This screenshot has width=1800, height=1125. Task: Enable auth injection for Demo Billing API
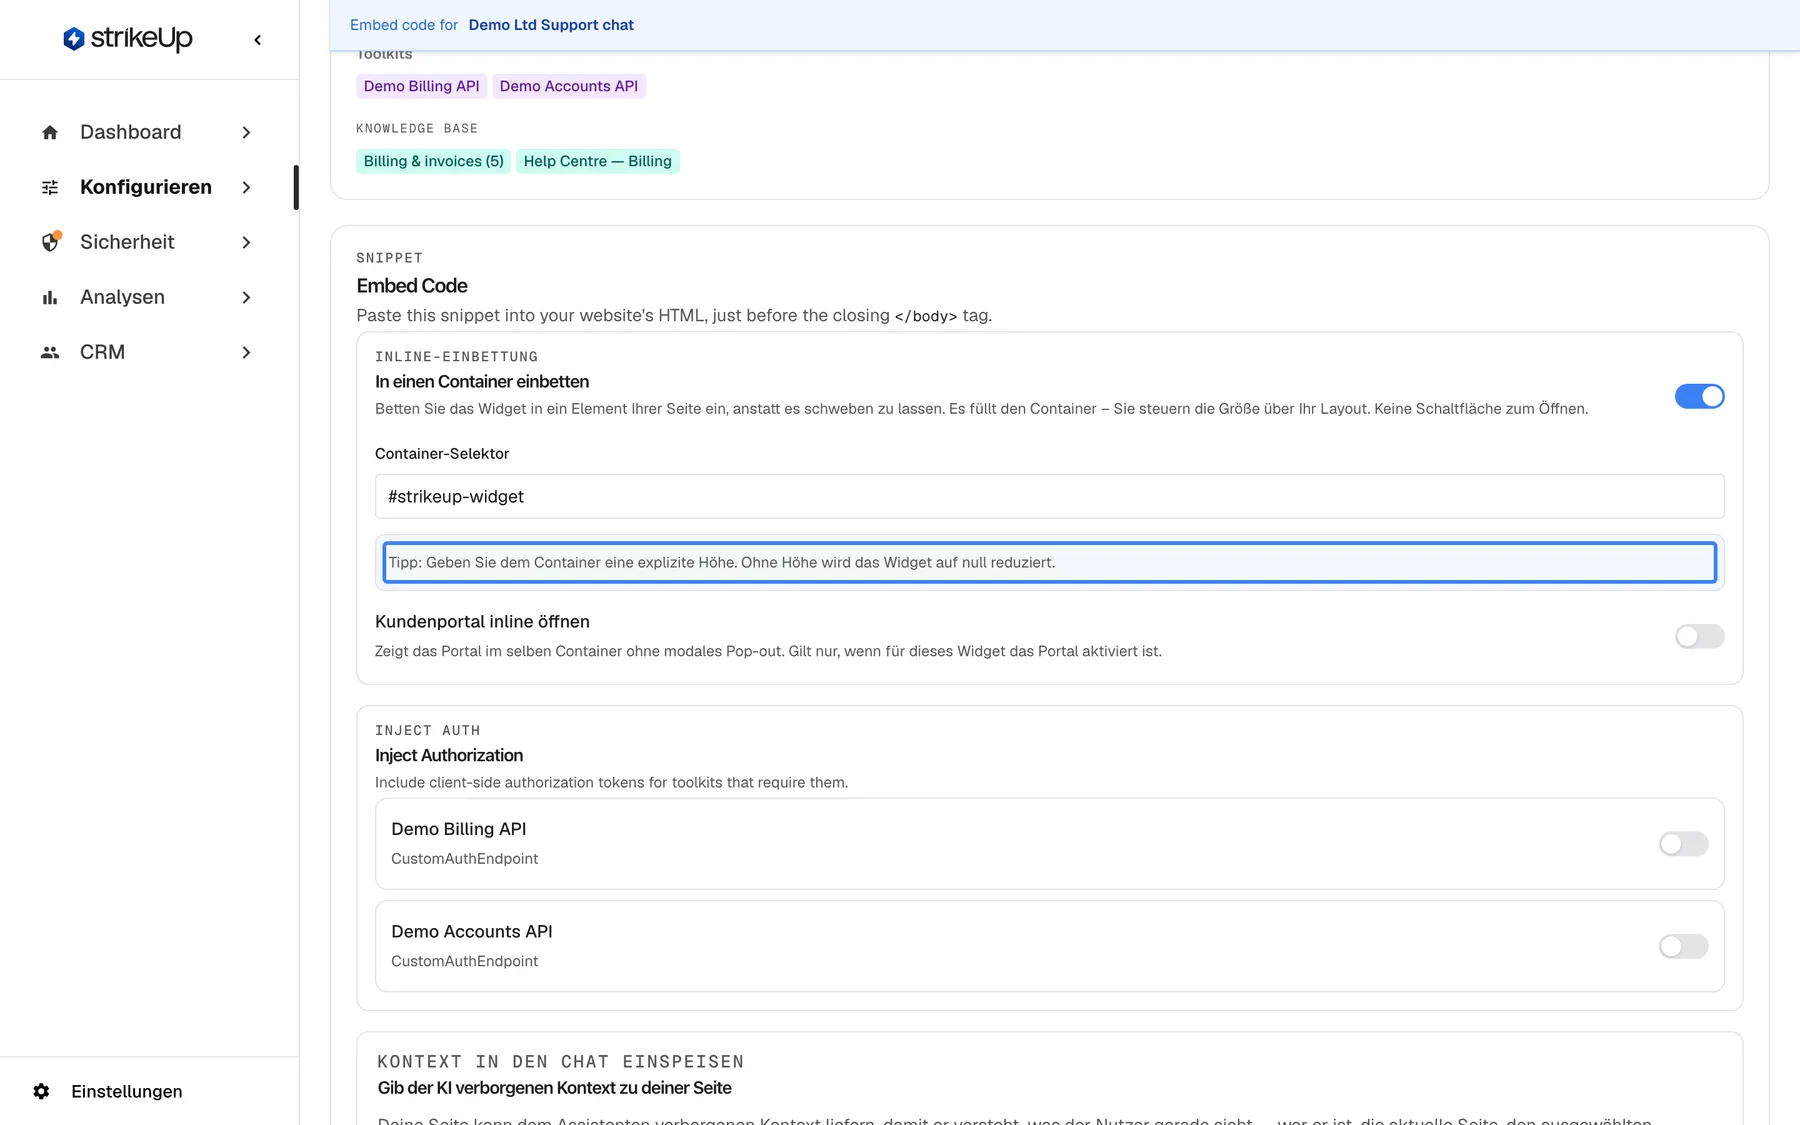(1683, 844)
